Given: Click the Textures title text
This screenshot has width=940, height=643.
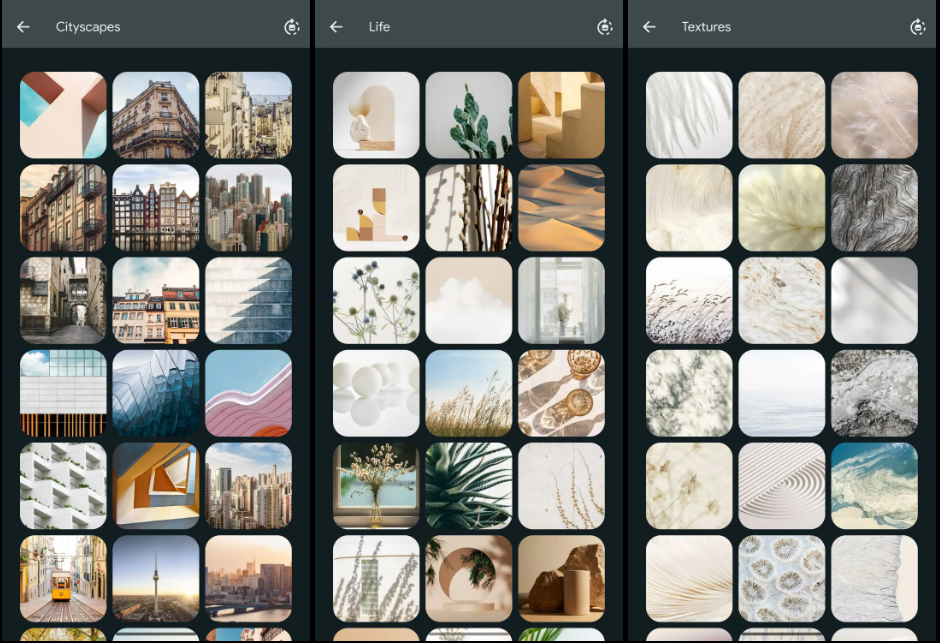Looking at the screenshot, I should (706, 27).
